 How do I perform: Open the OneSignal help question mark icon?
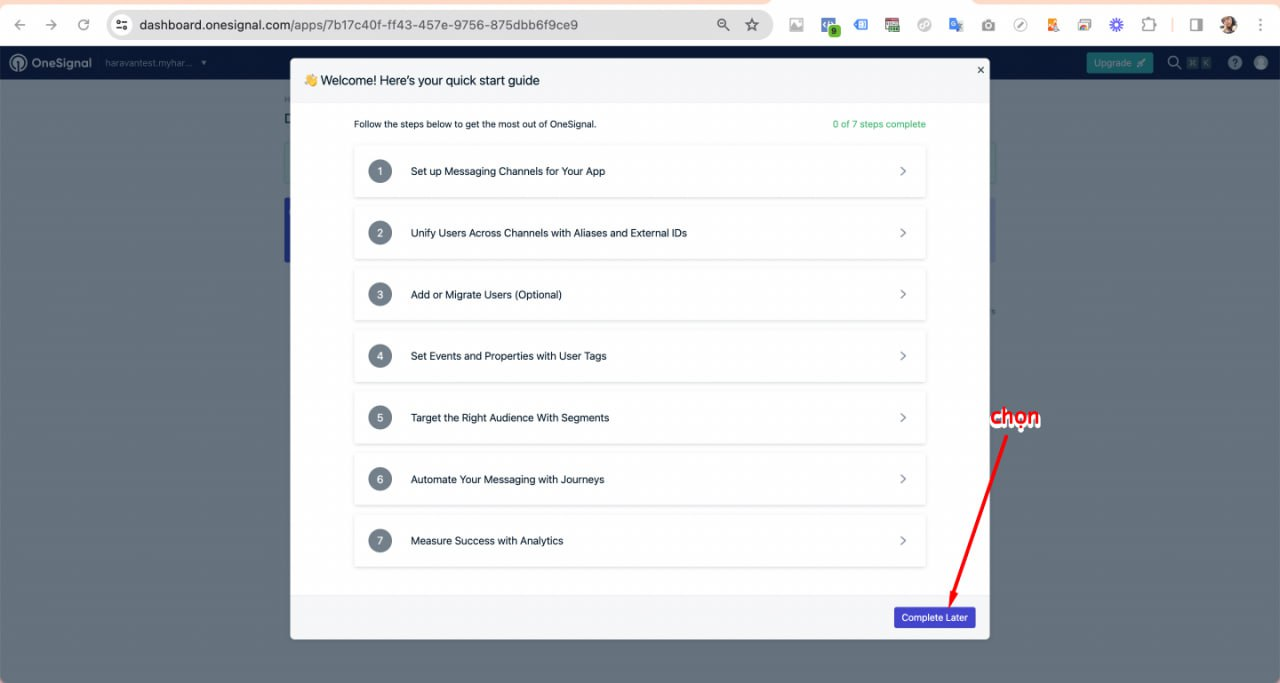[x=1235, y=63]
